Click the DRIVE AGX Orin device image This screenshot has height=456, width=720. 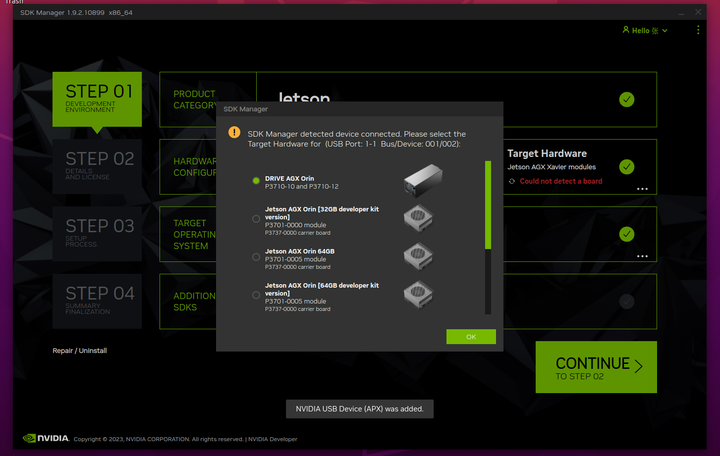point(423,180)
